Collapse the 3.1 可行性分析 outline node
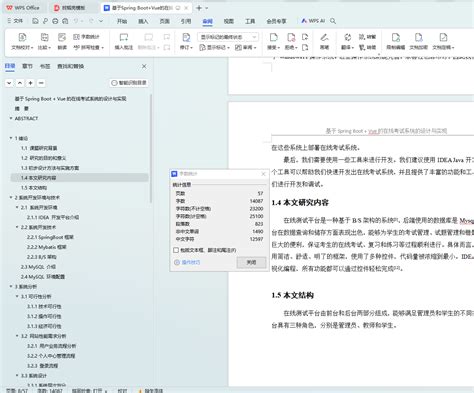Viewport: 474px width, 393px height. tap(17, 296)
